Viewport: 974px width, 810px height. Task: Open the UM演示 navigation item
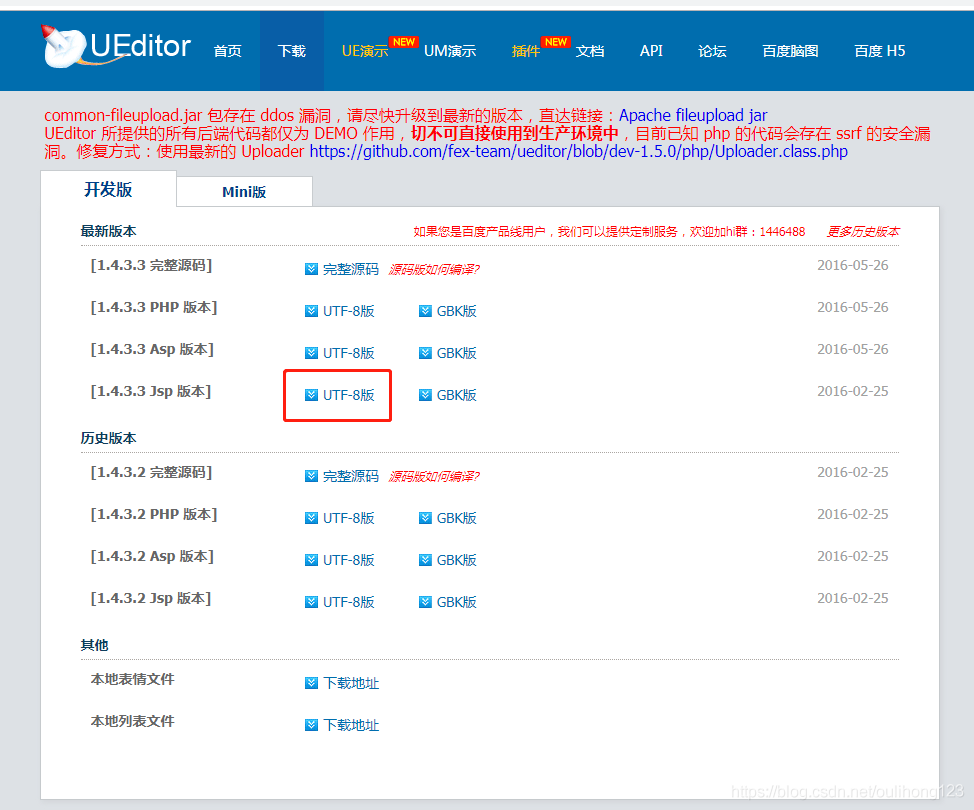(x=450, y=51)
